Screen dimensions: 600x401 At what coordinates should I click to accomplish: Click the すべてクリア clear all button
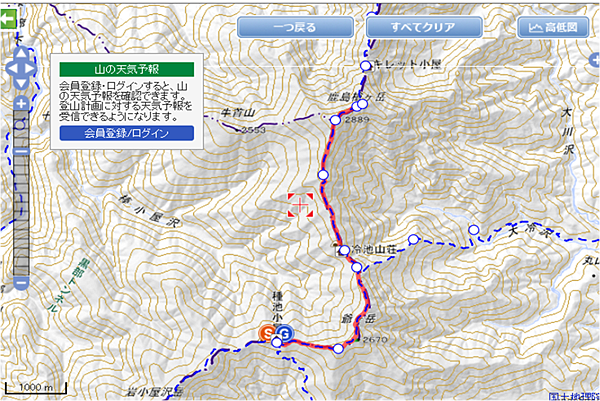coord(424,27)
